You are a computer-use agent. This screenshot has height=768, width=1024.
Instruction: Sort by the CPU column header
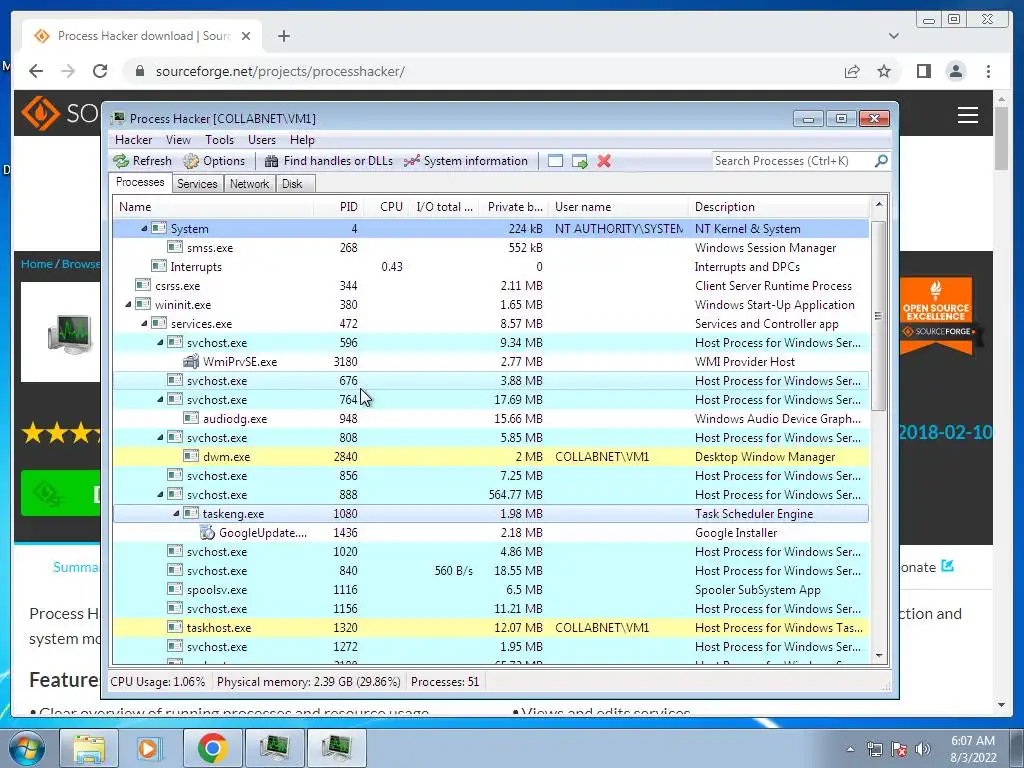tap(386, 207)
